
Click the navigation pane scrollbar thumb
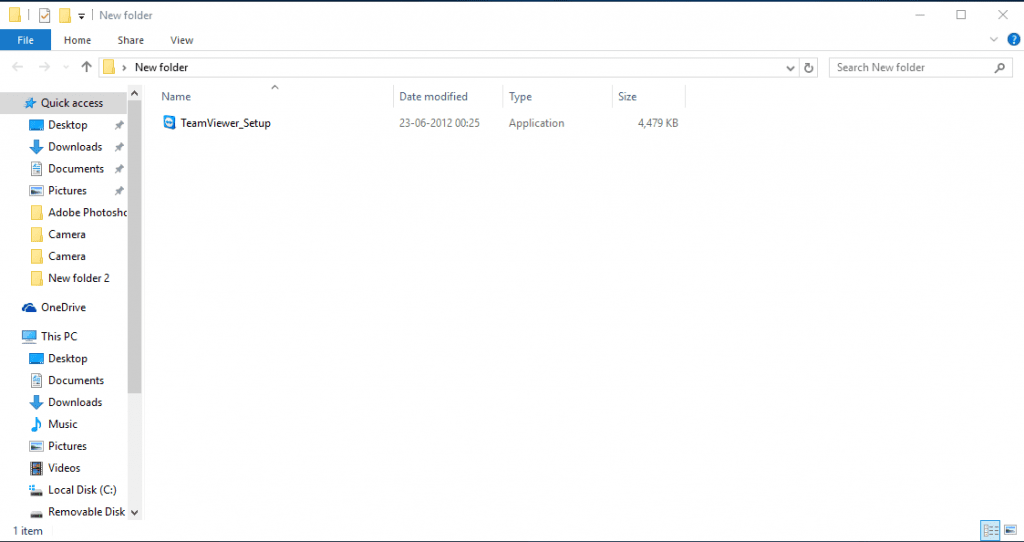(135, 247)
